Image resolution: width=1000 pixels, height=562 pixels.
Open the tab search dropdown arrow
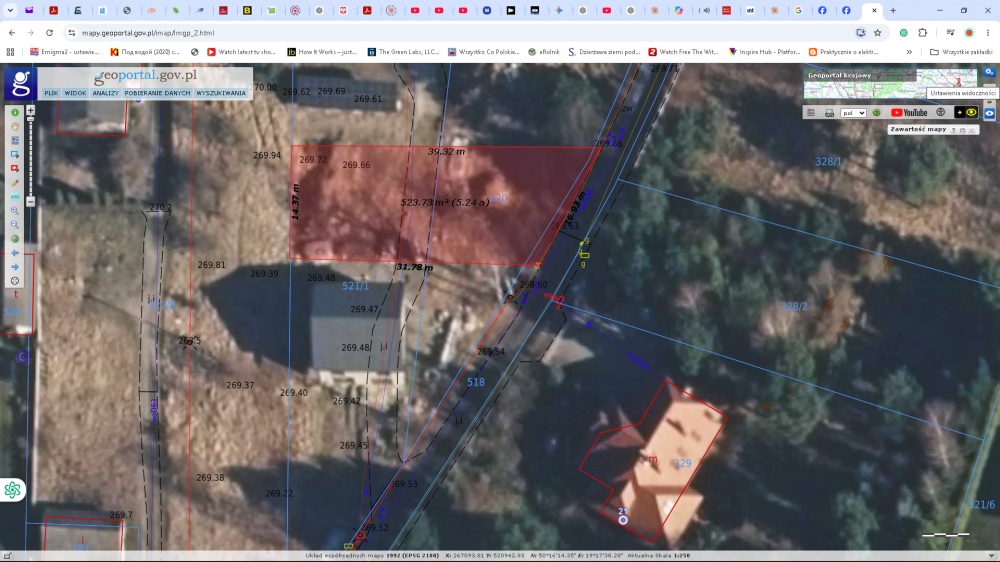[x=10, y=10]
